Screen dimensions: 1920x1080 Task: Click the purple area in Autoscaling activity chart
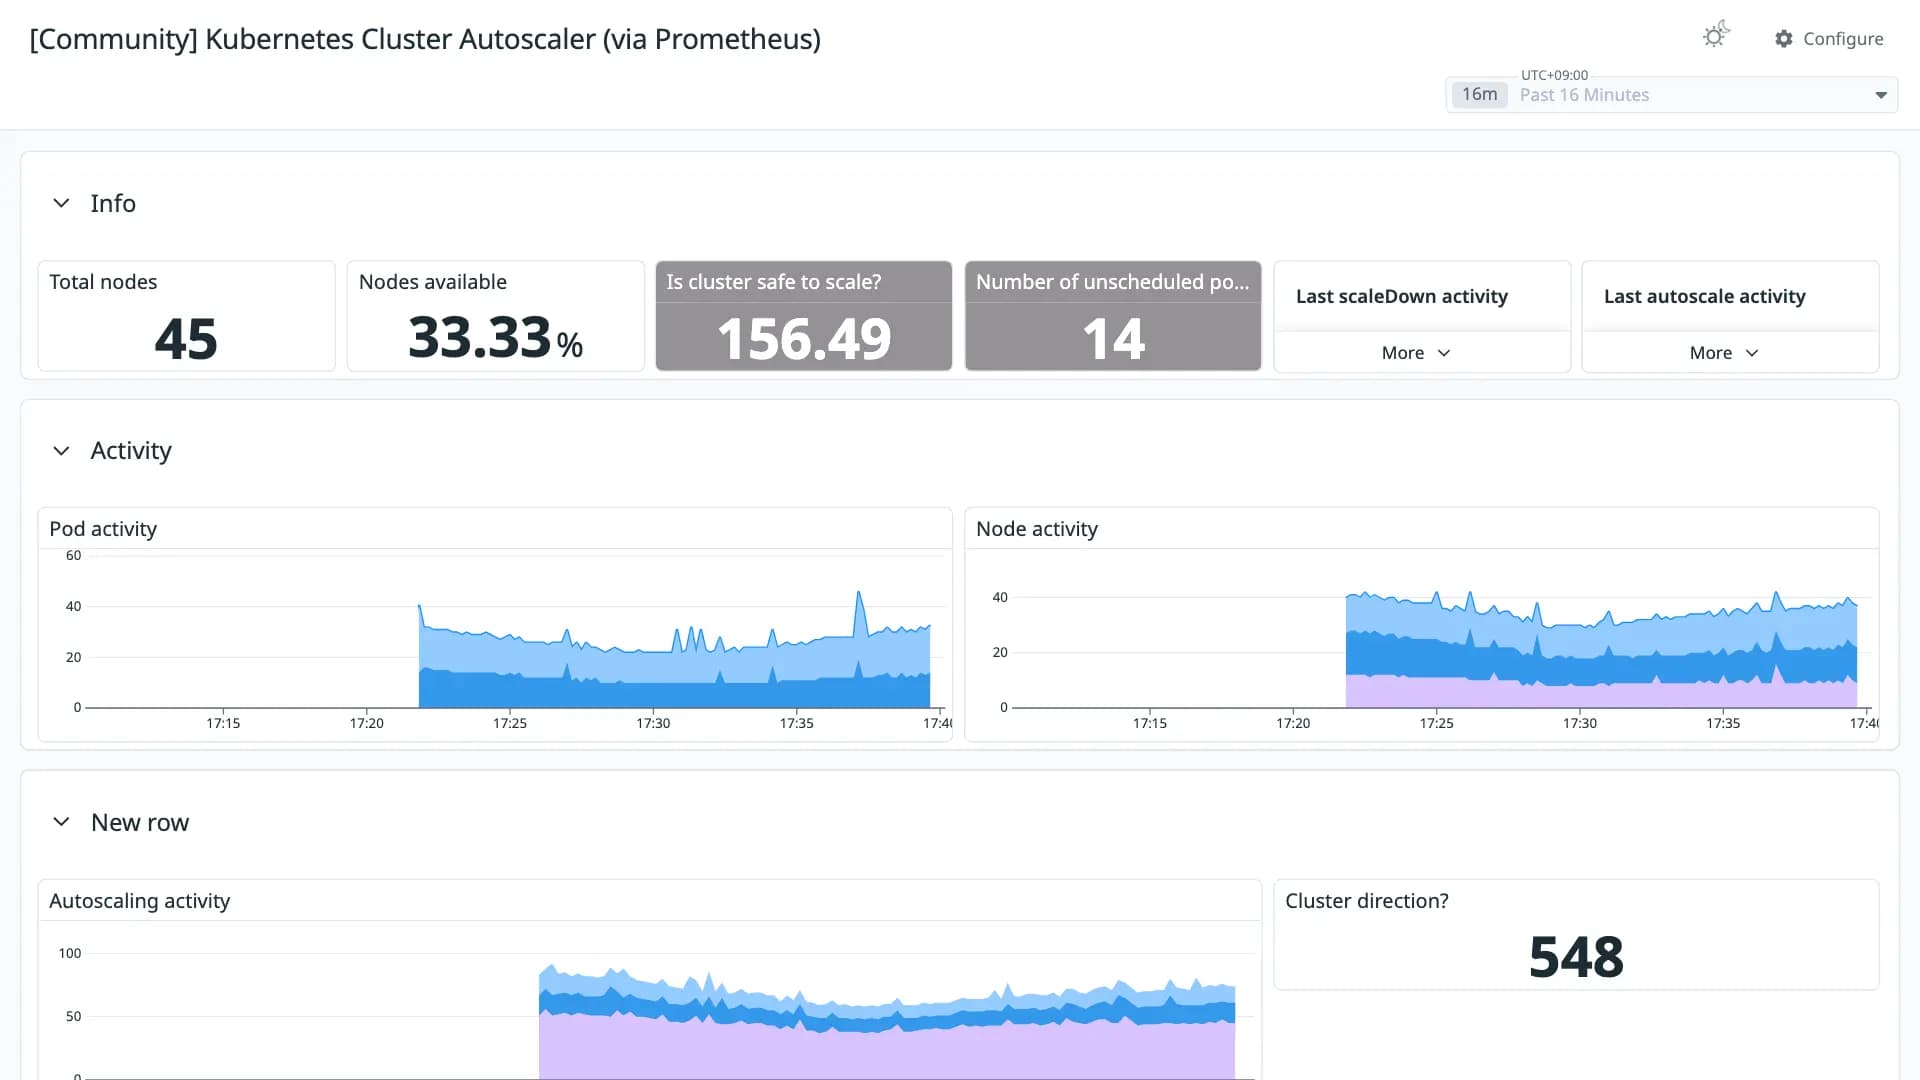click(887, 1052)
